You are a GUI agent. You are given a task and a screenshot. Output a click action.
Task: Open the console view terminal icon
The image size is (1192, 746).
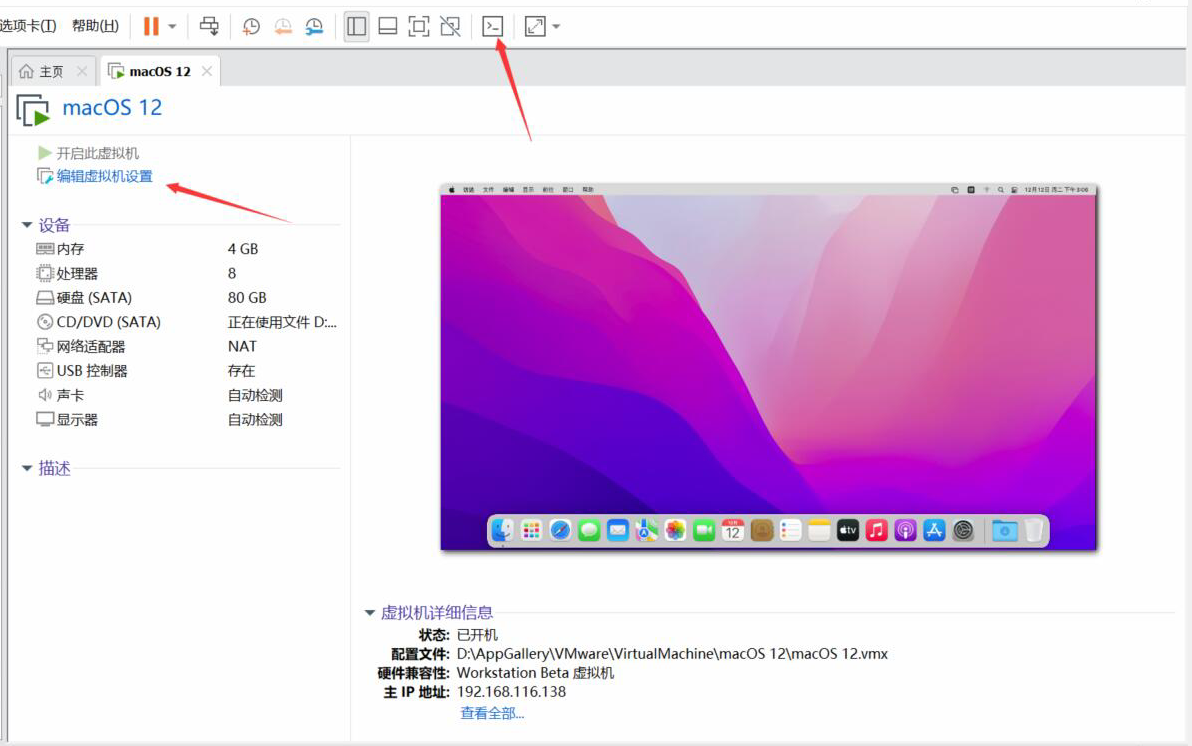(x=493, y=27)
